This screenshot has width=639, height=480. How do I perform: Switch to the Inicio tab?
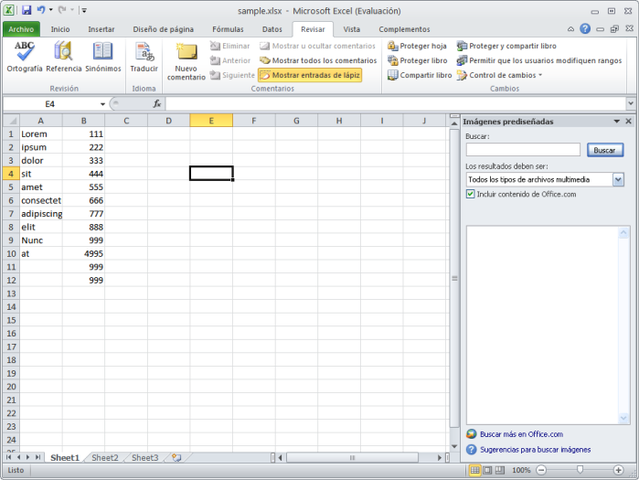click(x=60, y=29)
